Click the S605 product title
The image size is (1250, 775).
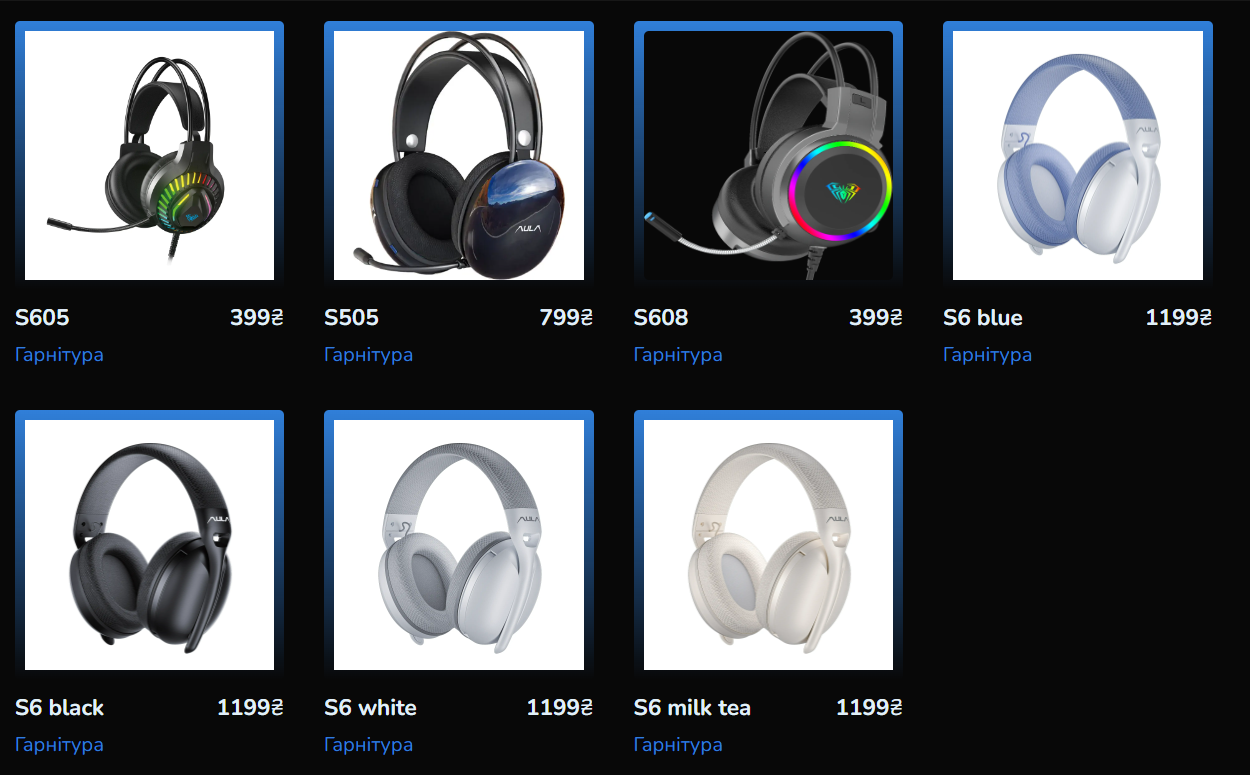[42, 318]
